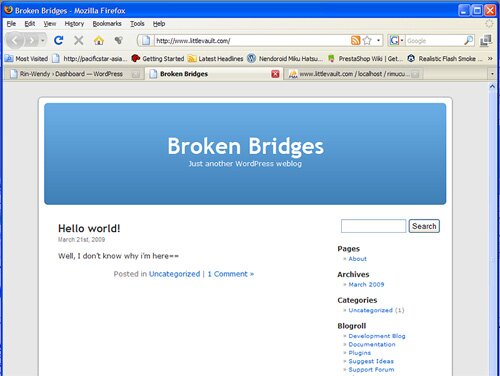
Task: Switch to the littlevault.com localhost tab
Action: coord(354,74)
